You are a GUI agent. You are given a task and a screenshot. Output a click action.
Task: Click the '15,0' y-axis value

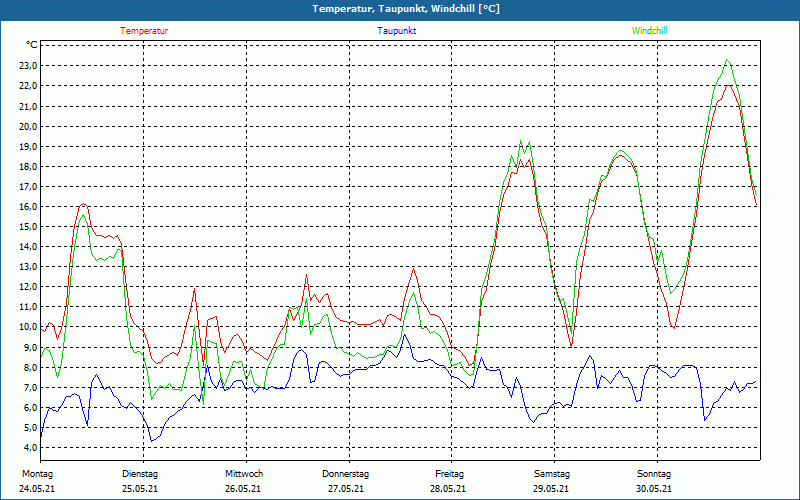pos(28,226)
